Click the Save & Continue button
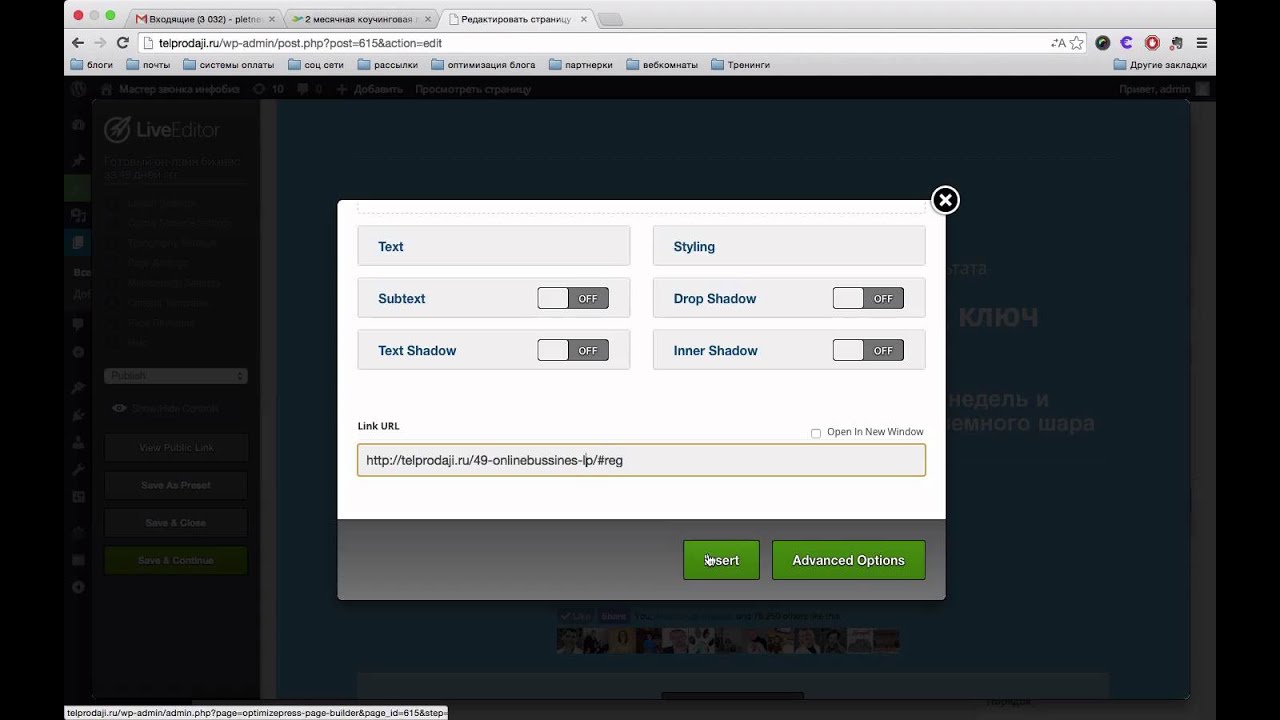The image size is (1280, 720). (176, 560)
